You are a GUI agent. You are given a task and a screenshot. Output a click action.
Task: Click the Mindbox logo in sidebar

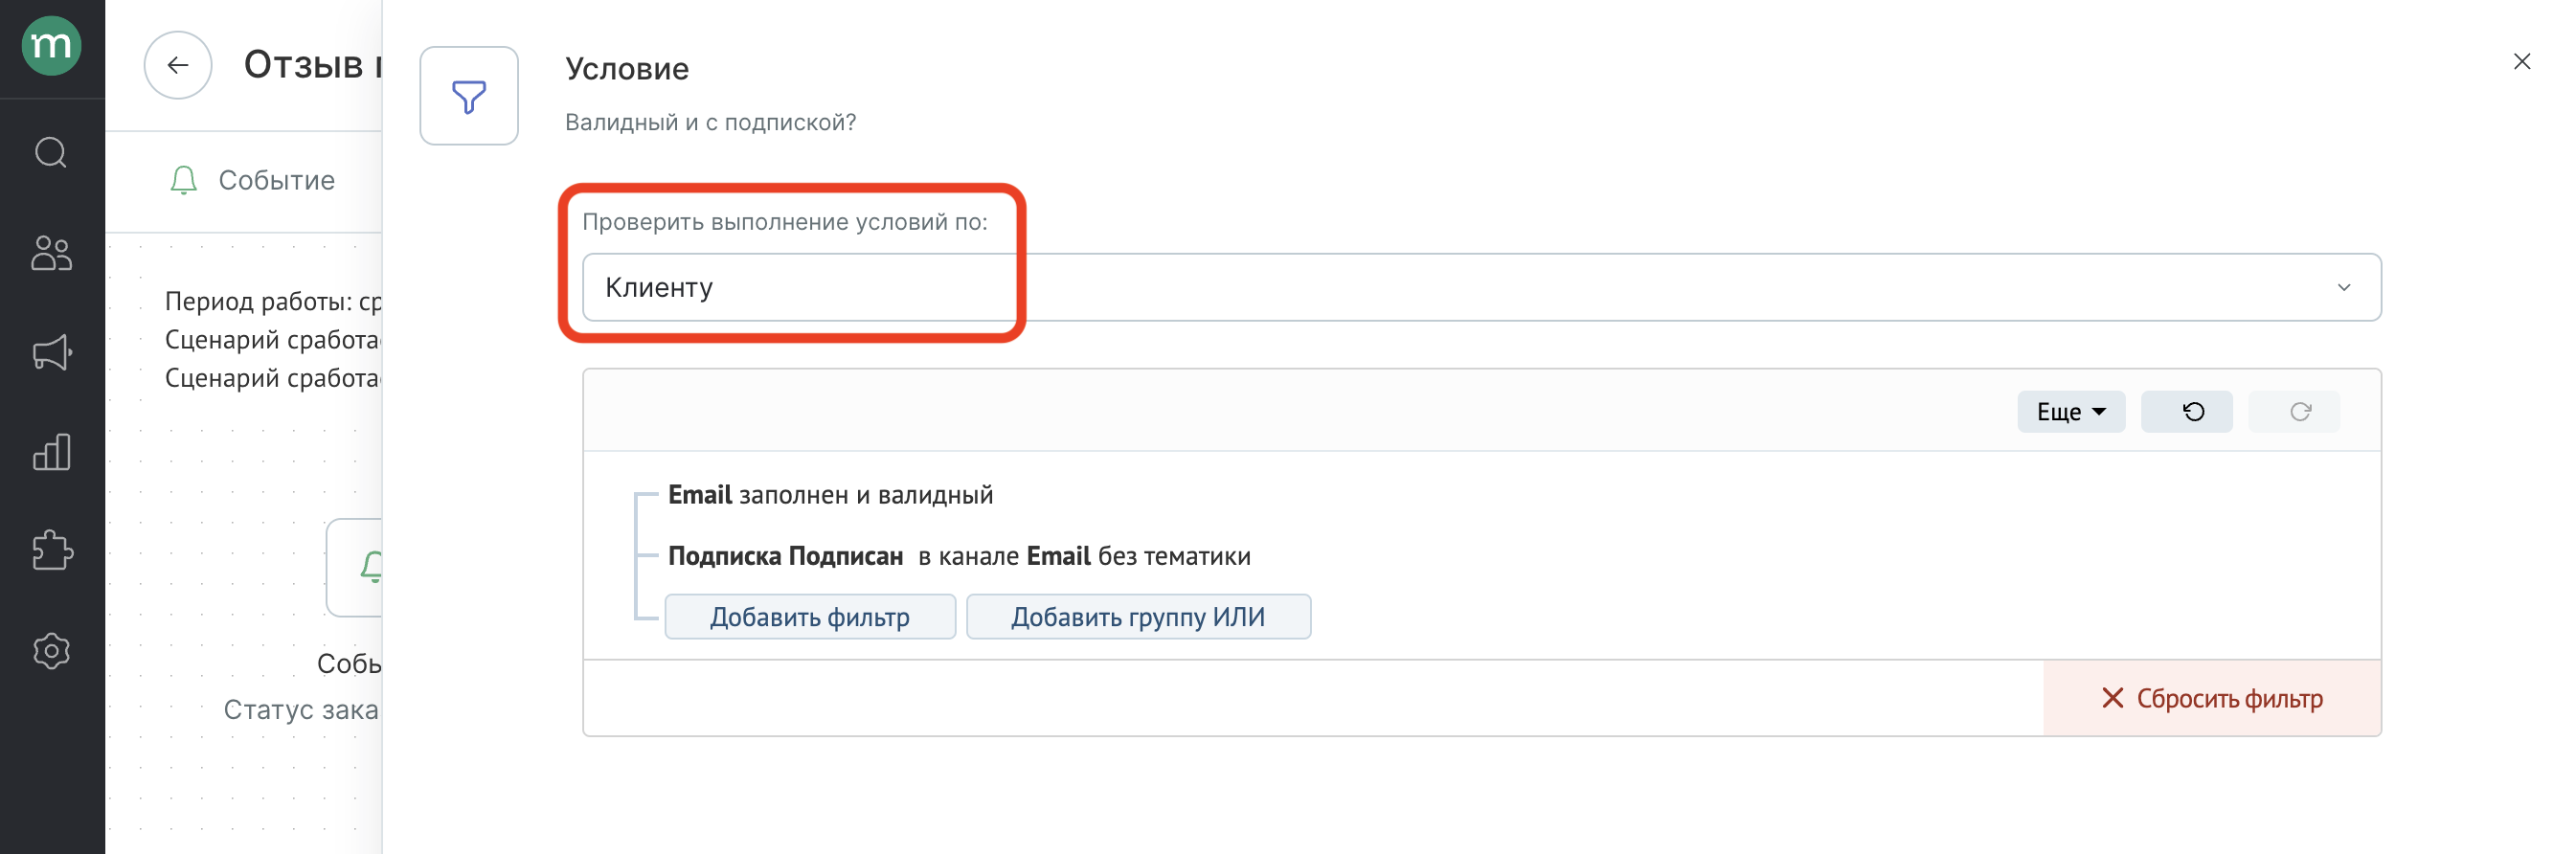coord(51,46)
